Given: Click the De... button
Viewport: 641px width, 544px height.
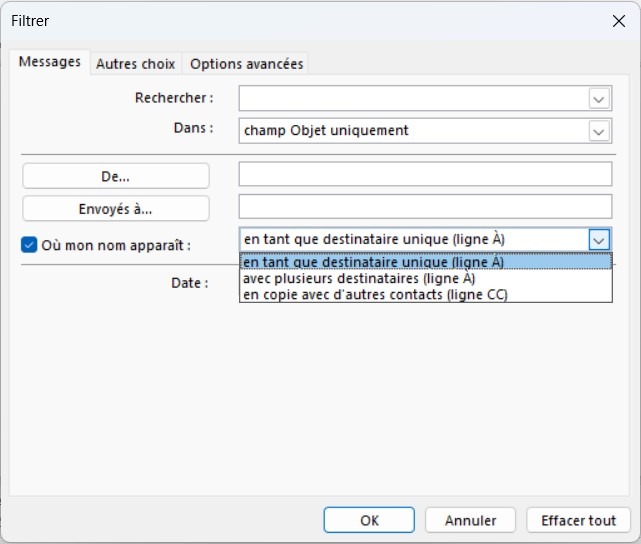Looking at the screenshot, I should 116,176.
